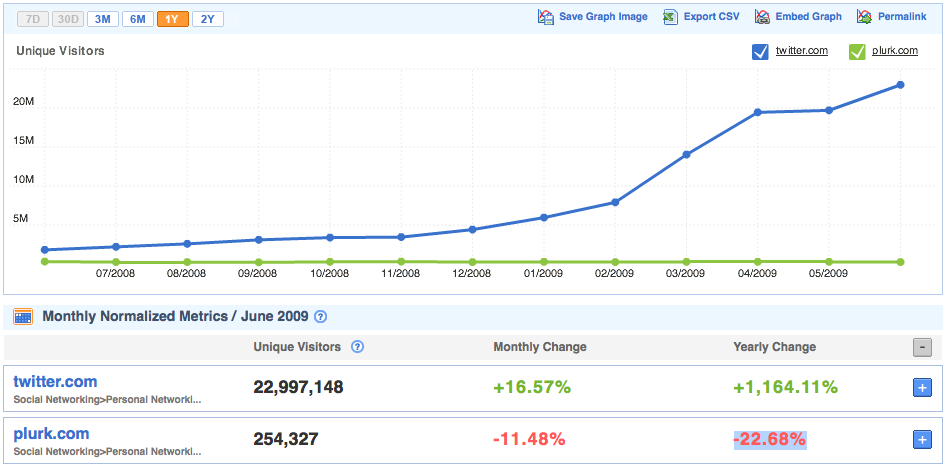Open help icon next to June 2009

click(x=321, y=316)
